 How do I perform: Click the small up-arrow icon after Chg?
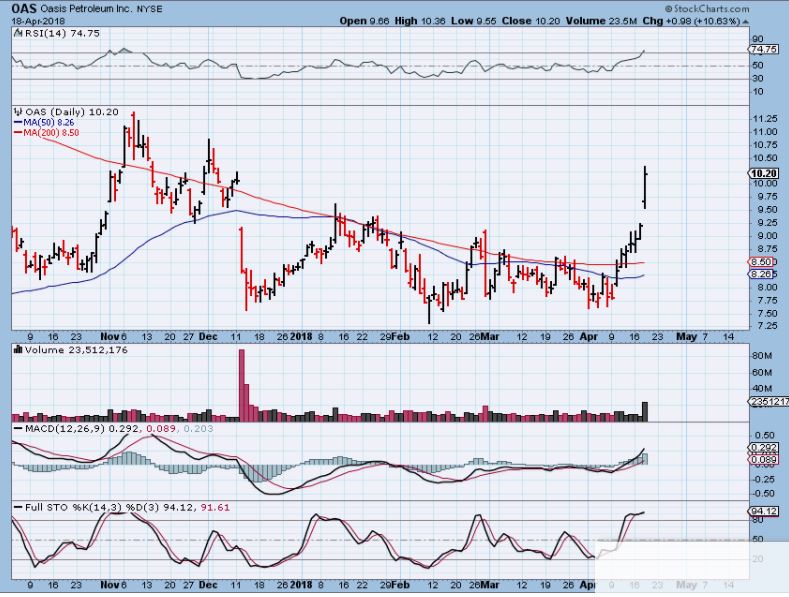point(745,22)
